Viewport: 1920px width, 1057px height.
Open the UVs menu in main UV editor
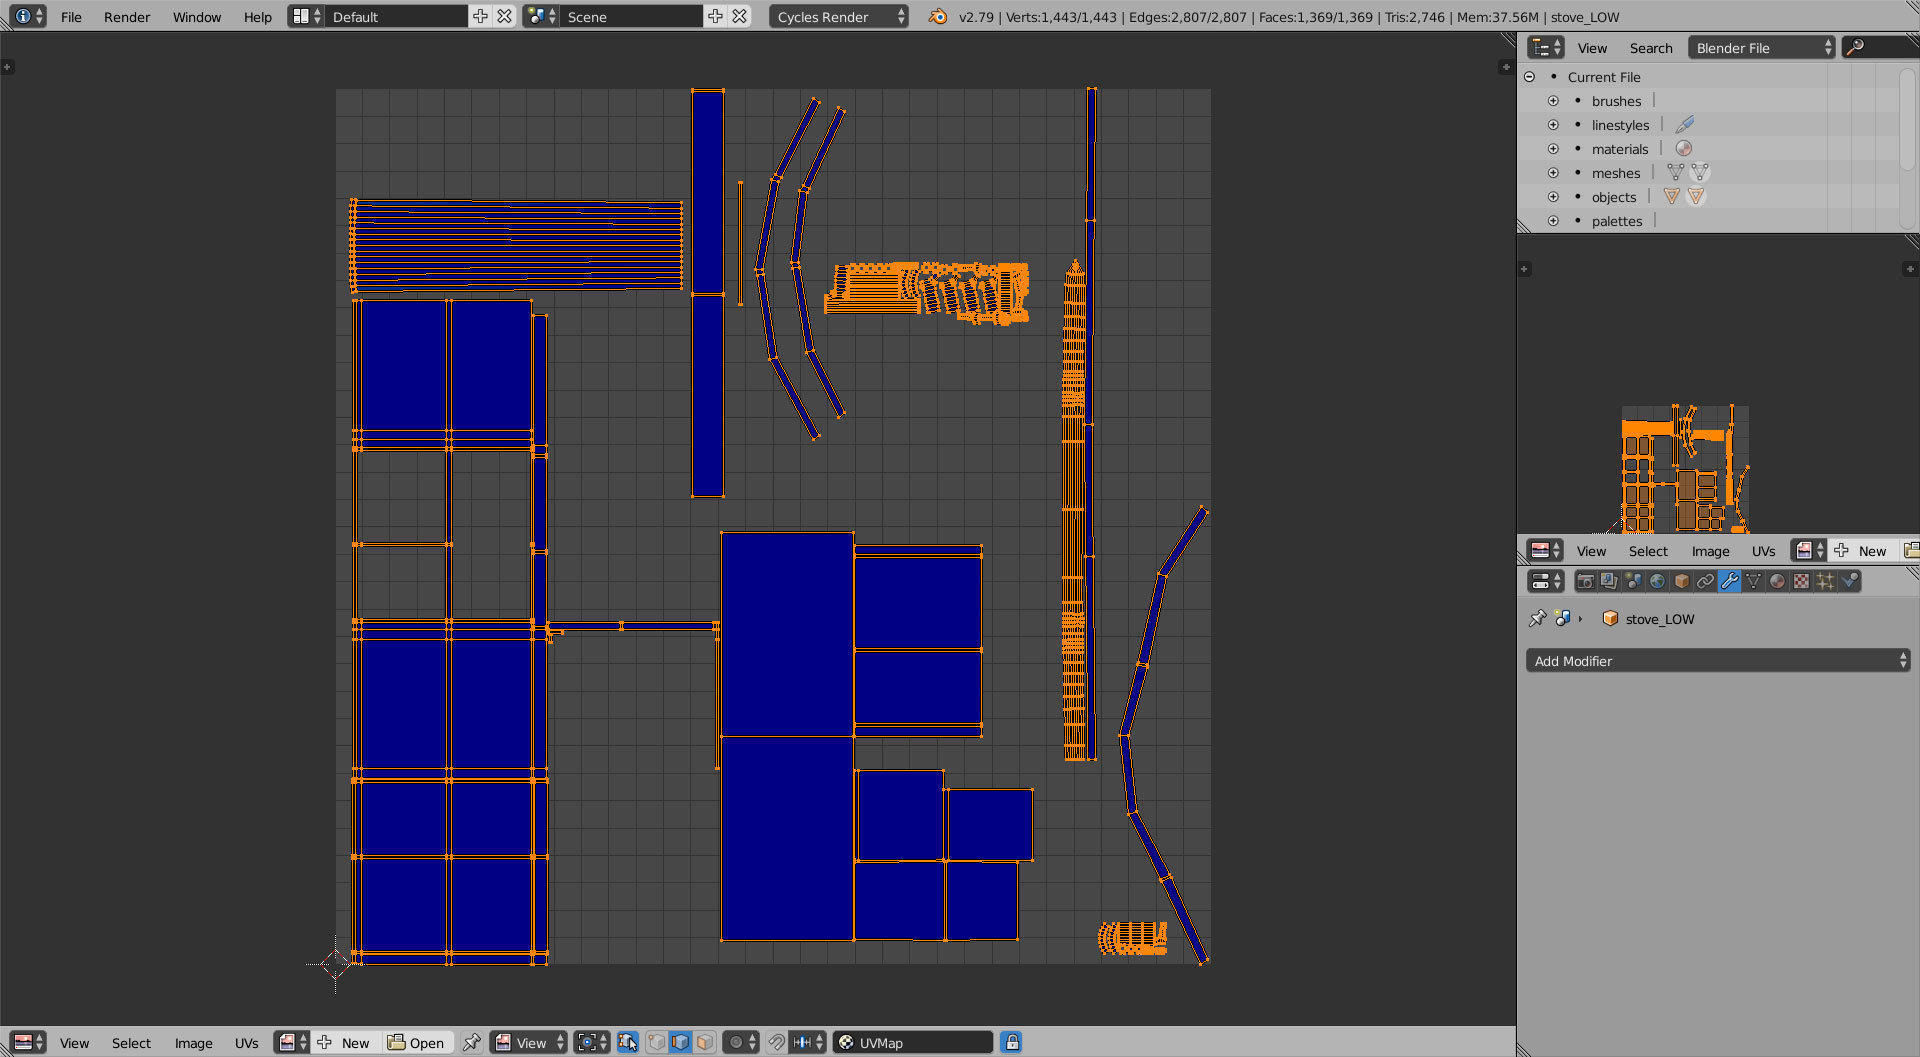(x=247, y=1043)
